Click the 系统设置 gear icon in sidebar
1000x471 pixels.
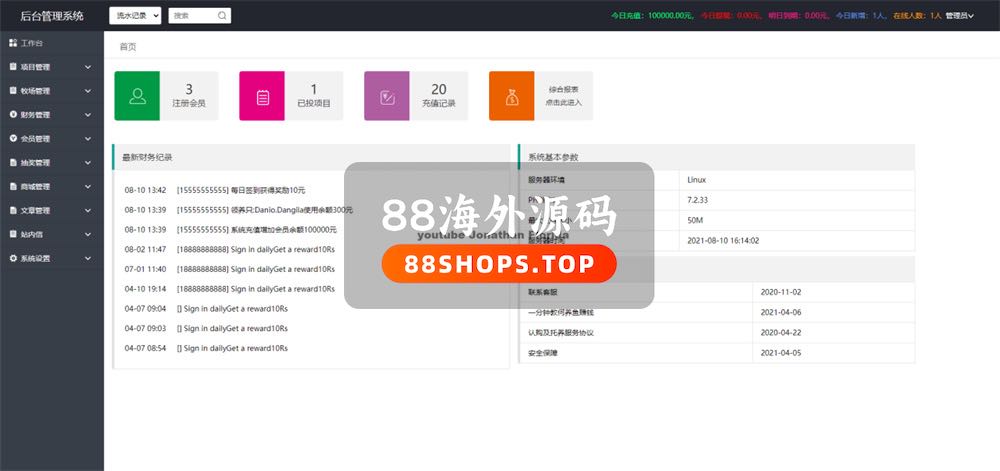click(13, 258)
